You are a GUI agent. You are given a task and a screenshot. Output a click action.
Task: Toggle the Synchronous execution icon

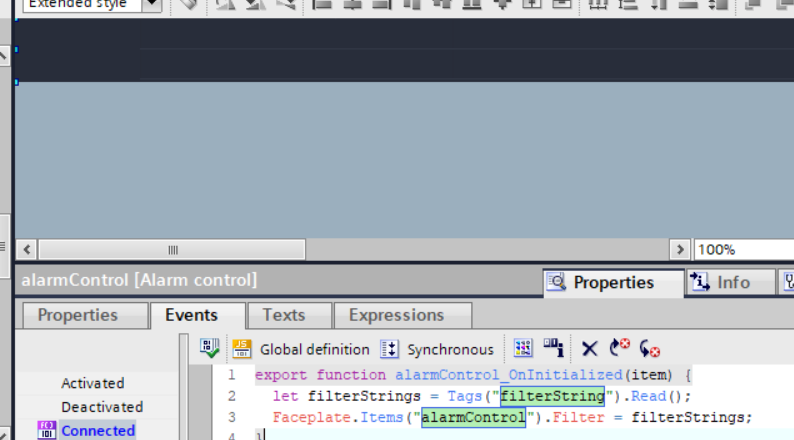click(389, 349)
